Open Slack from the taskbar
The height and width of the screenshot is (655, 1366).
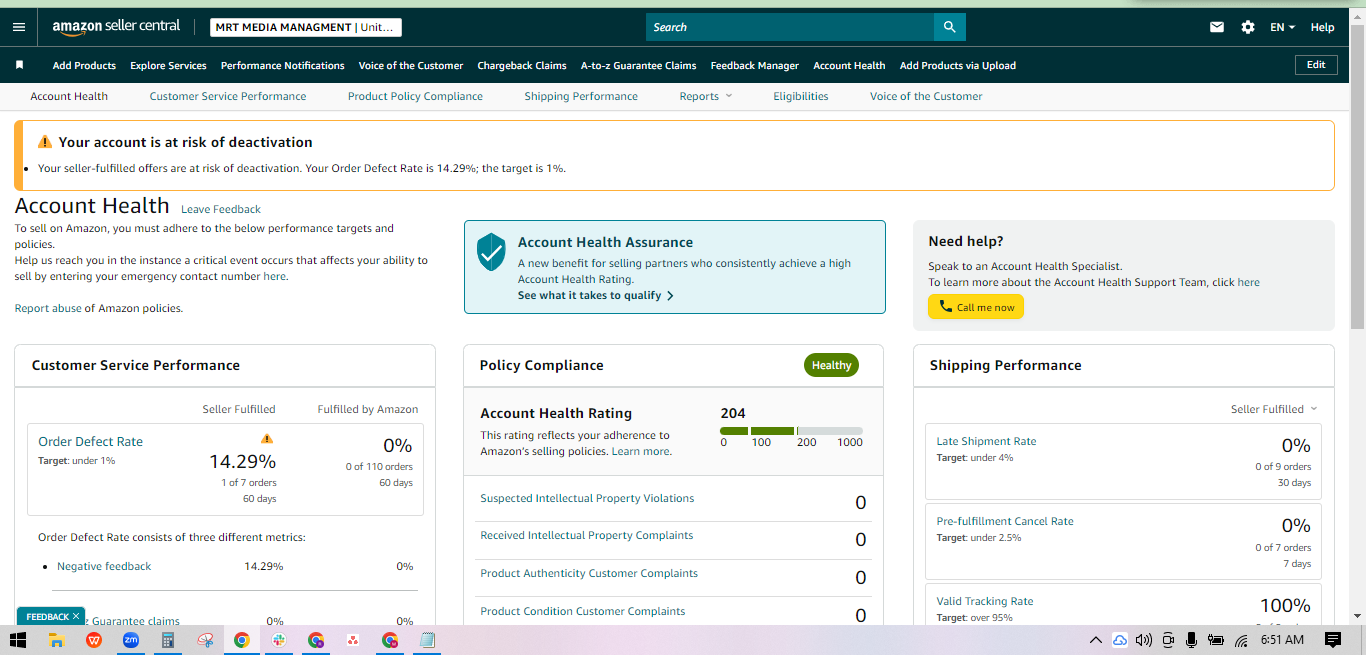[279, 640]
